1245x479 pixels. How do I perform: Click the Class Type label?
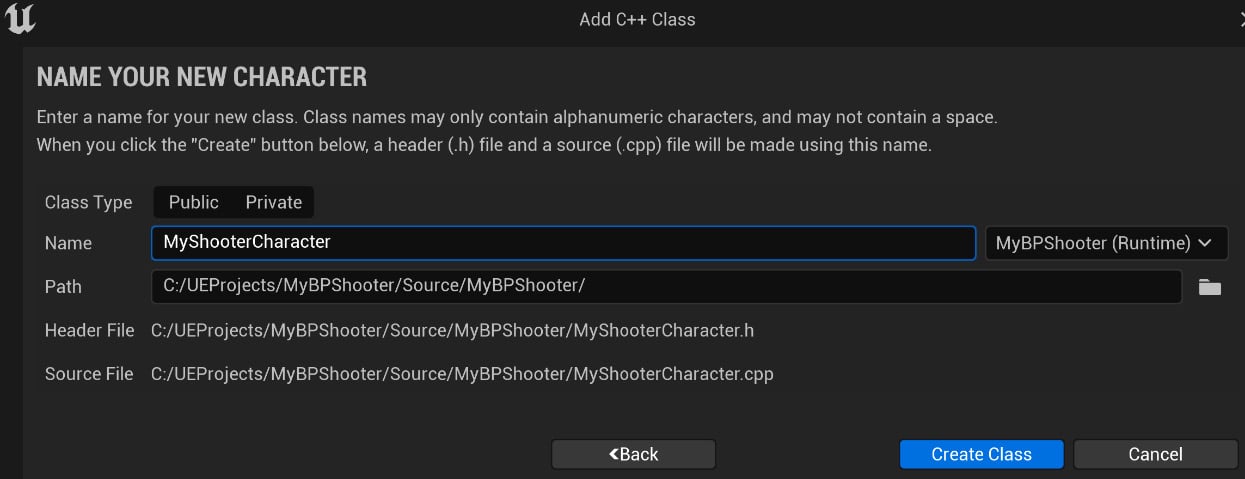[x=88, y=202]
